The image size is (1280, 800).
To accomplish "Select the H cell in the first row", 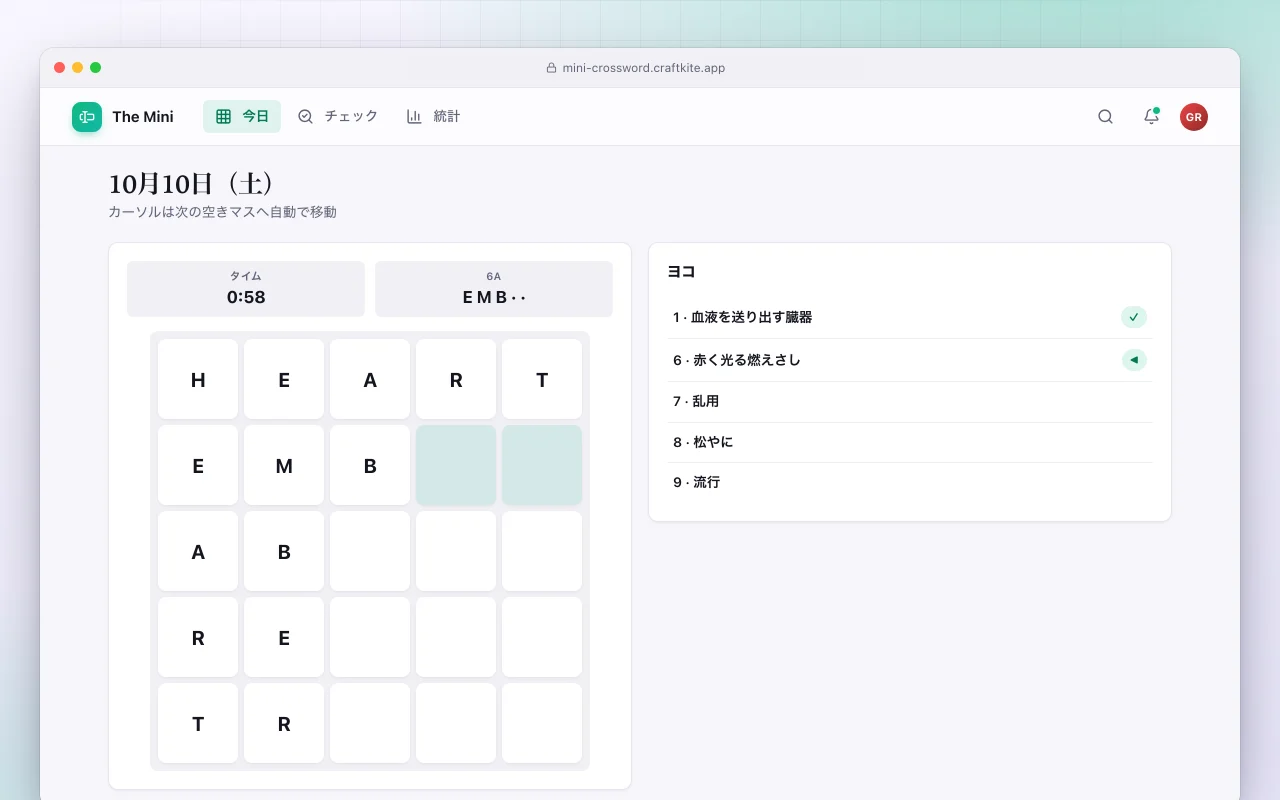I will [x=198, y=379].
